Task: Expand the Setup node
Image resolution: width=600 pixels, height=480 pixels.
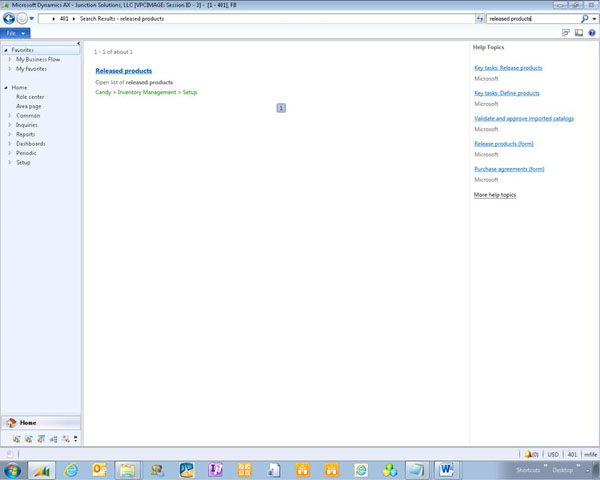Action: 10,162
